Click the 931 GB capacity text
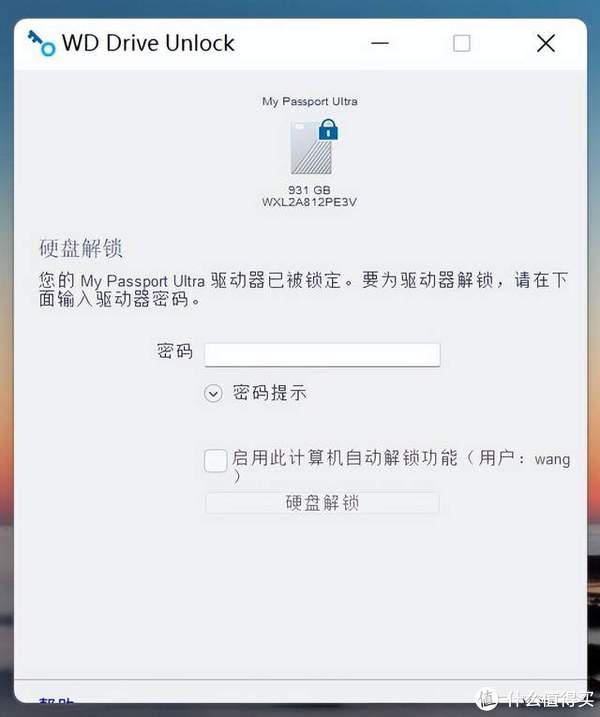The image size is (600, 717). [309, 190]
